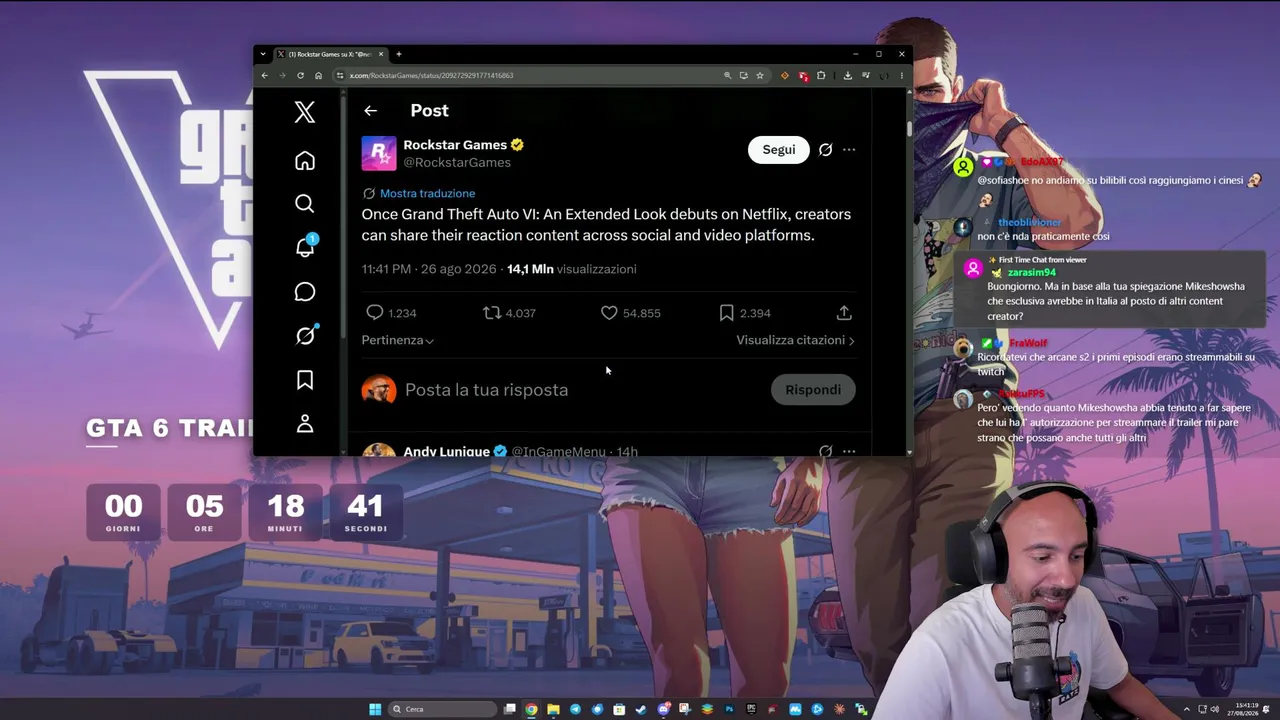Screen dimensions: 1280x720
Task: Open Andy Lunique's profile name
Action: tap(446, 451)
